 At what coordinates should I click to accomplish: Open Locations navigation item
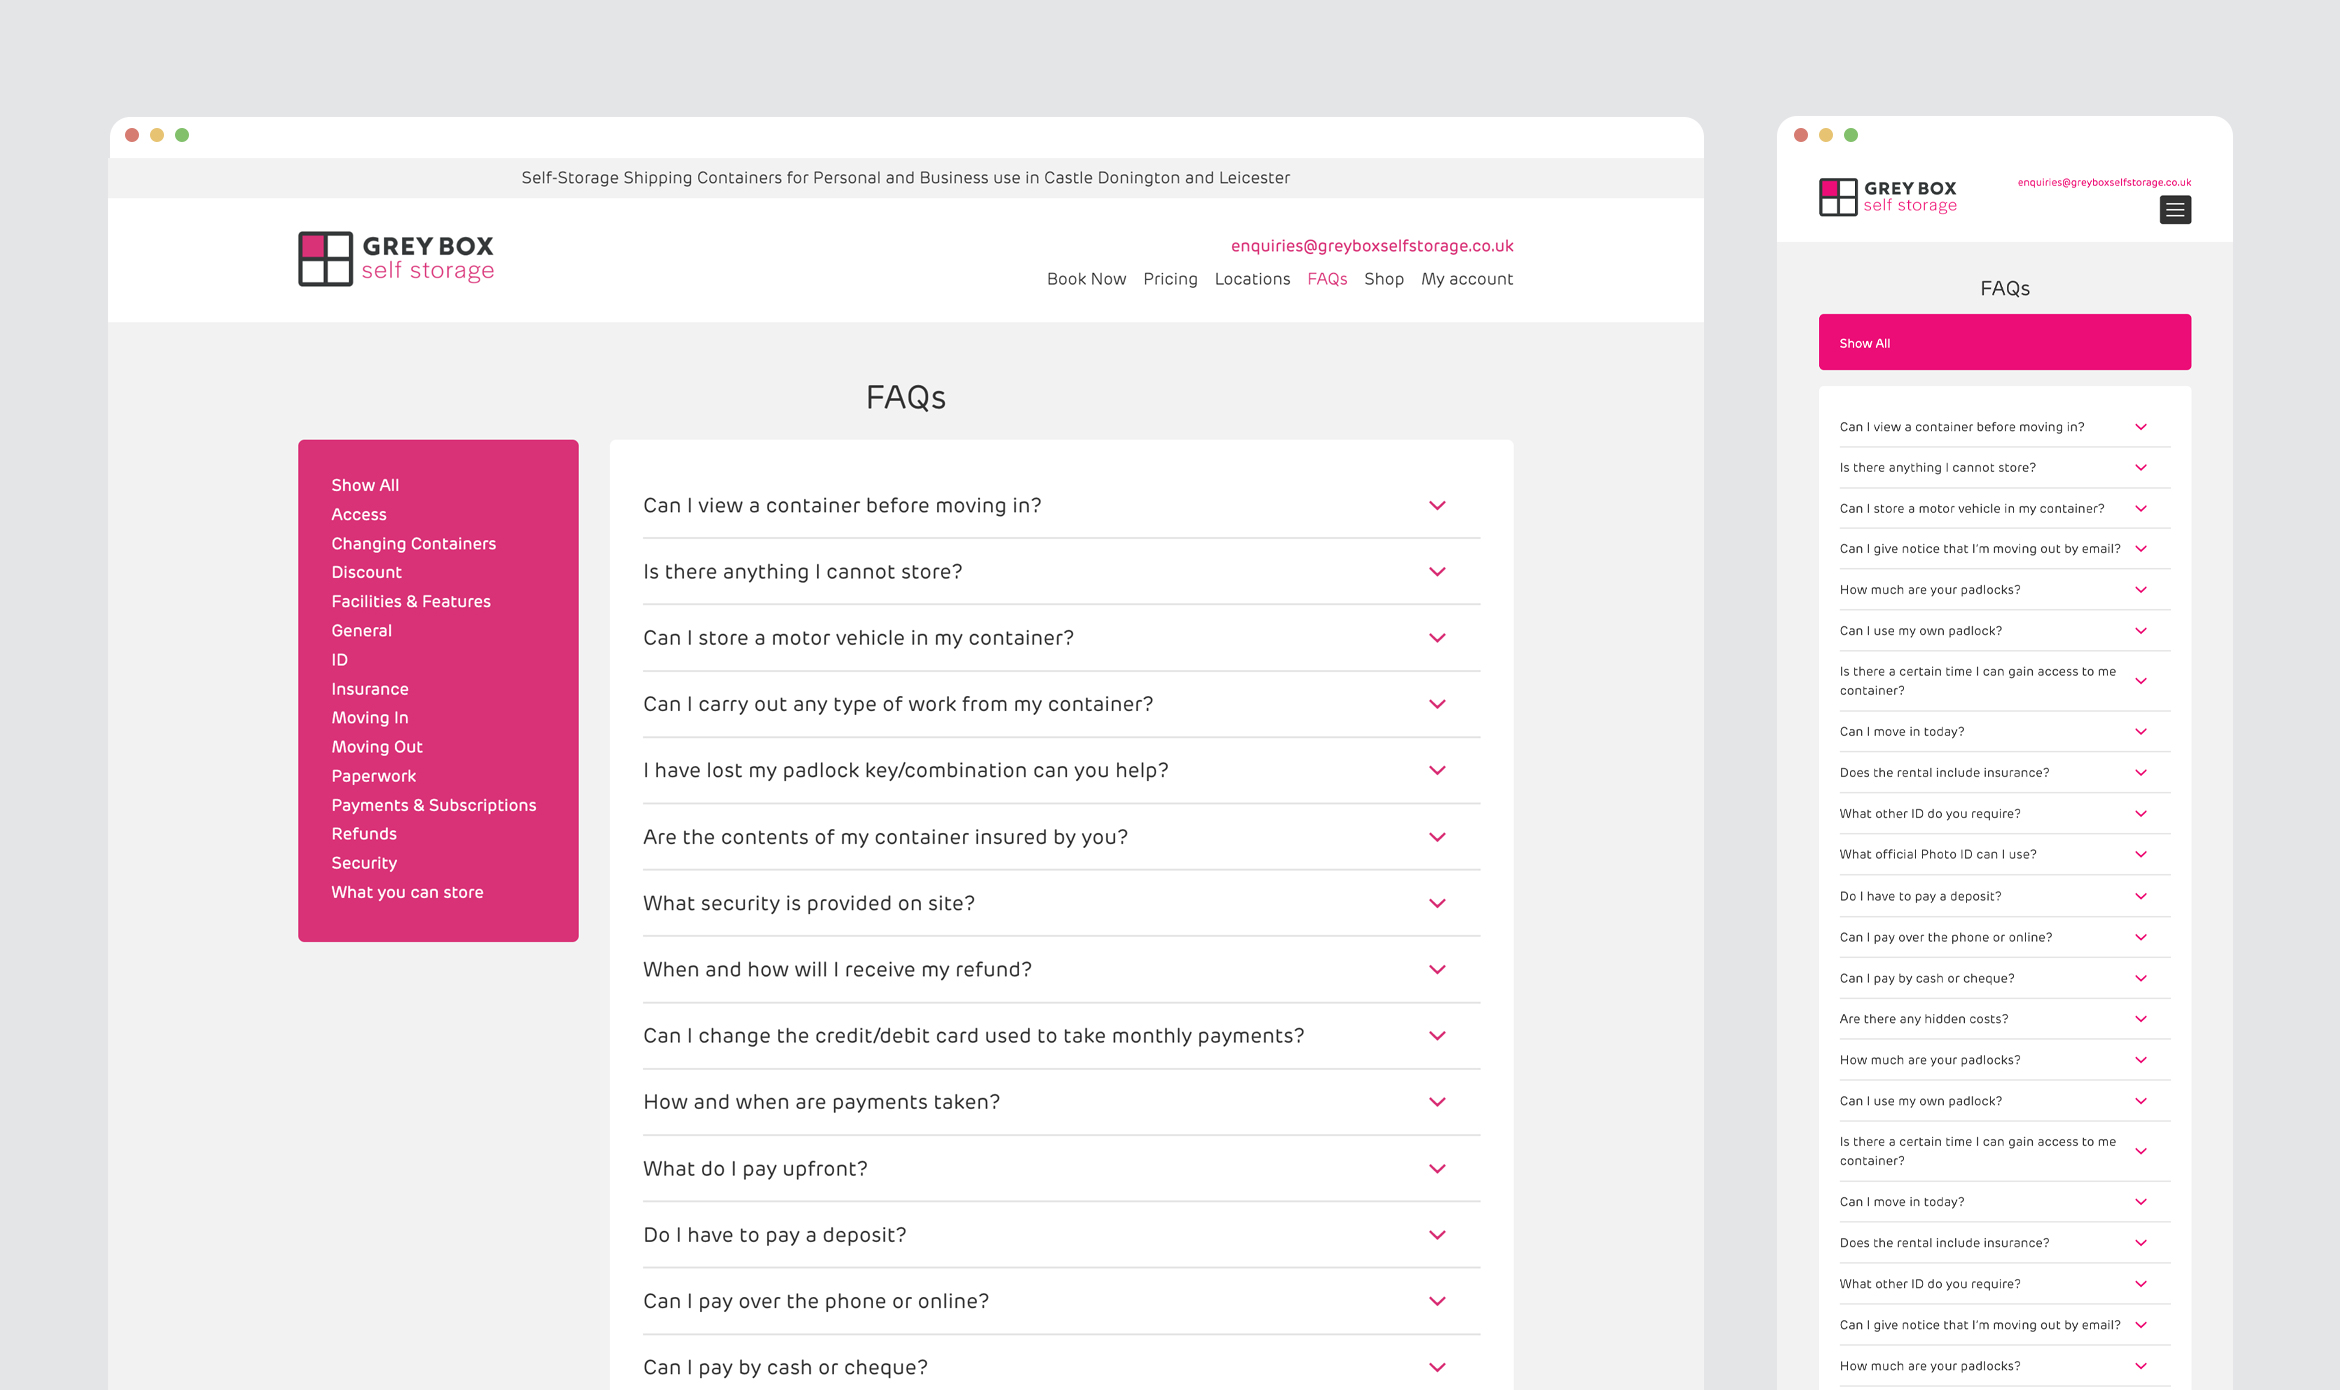click(x=1252, y=279)
